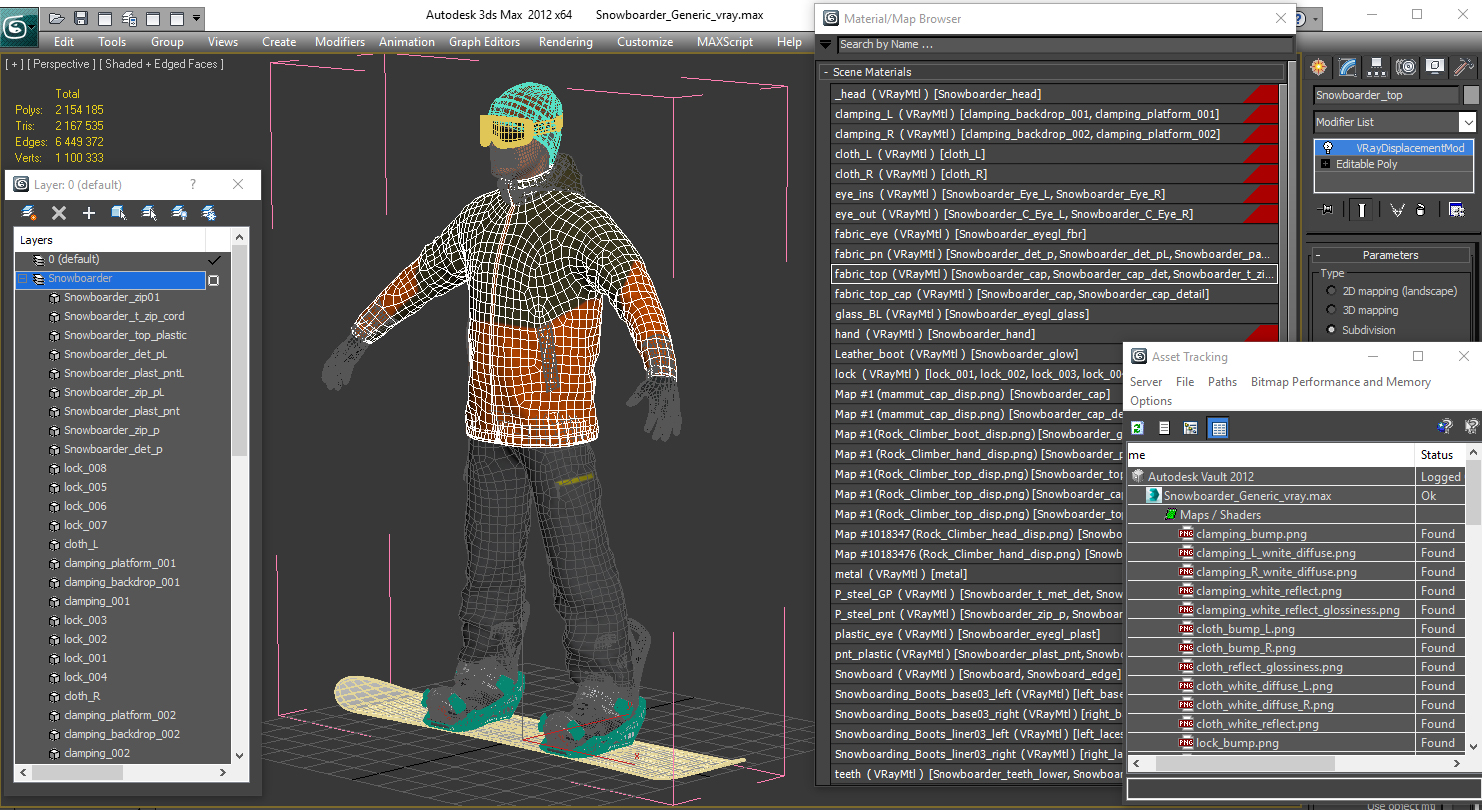This screenshot has height=810, width=1482.
Task: Click the Layer dialog scroll down arrow
Action: 239,756
